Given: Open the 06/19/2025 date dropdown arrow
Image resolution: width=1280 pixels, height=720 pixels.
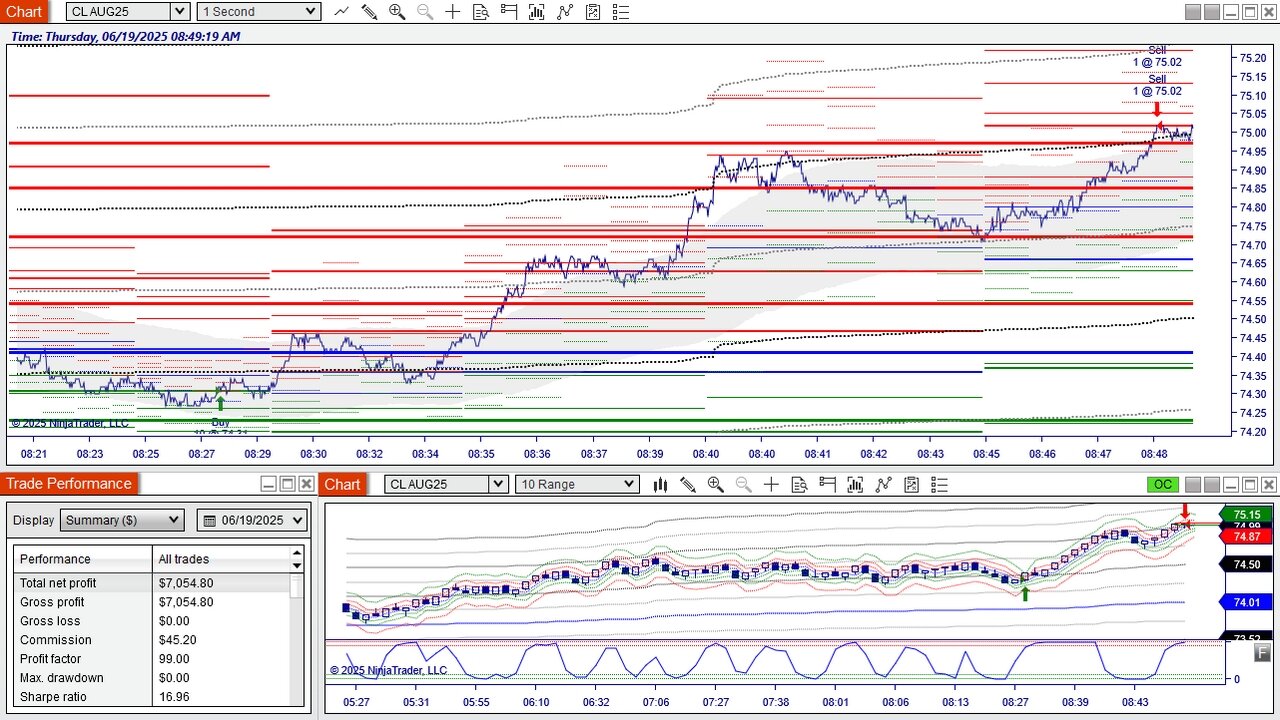Looking at the screenshot, I should pyautogui.click(x=296, y=520).
